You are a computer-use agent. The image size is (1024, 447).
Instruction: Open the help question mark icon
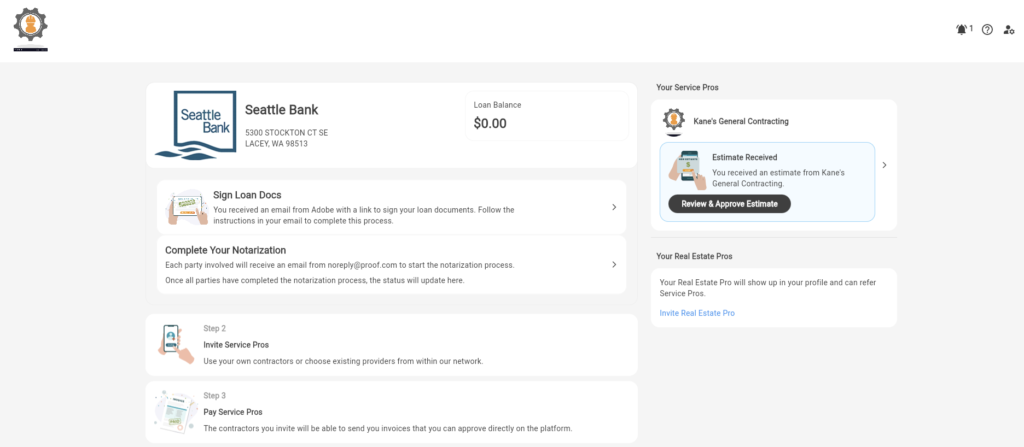coord(987,30)
